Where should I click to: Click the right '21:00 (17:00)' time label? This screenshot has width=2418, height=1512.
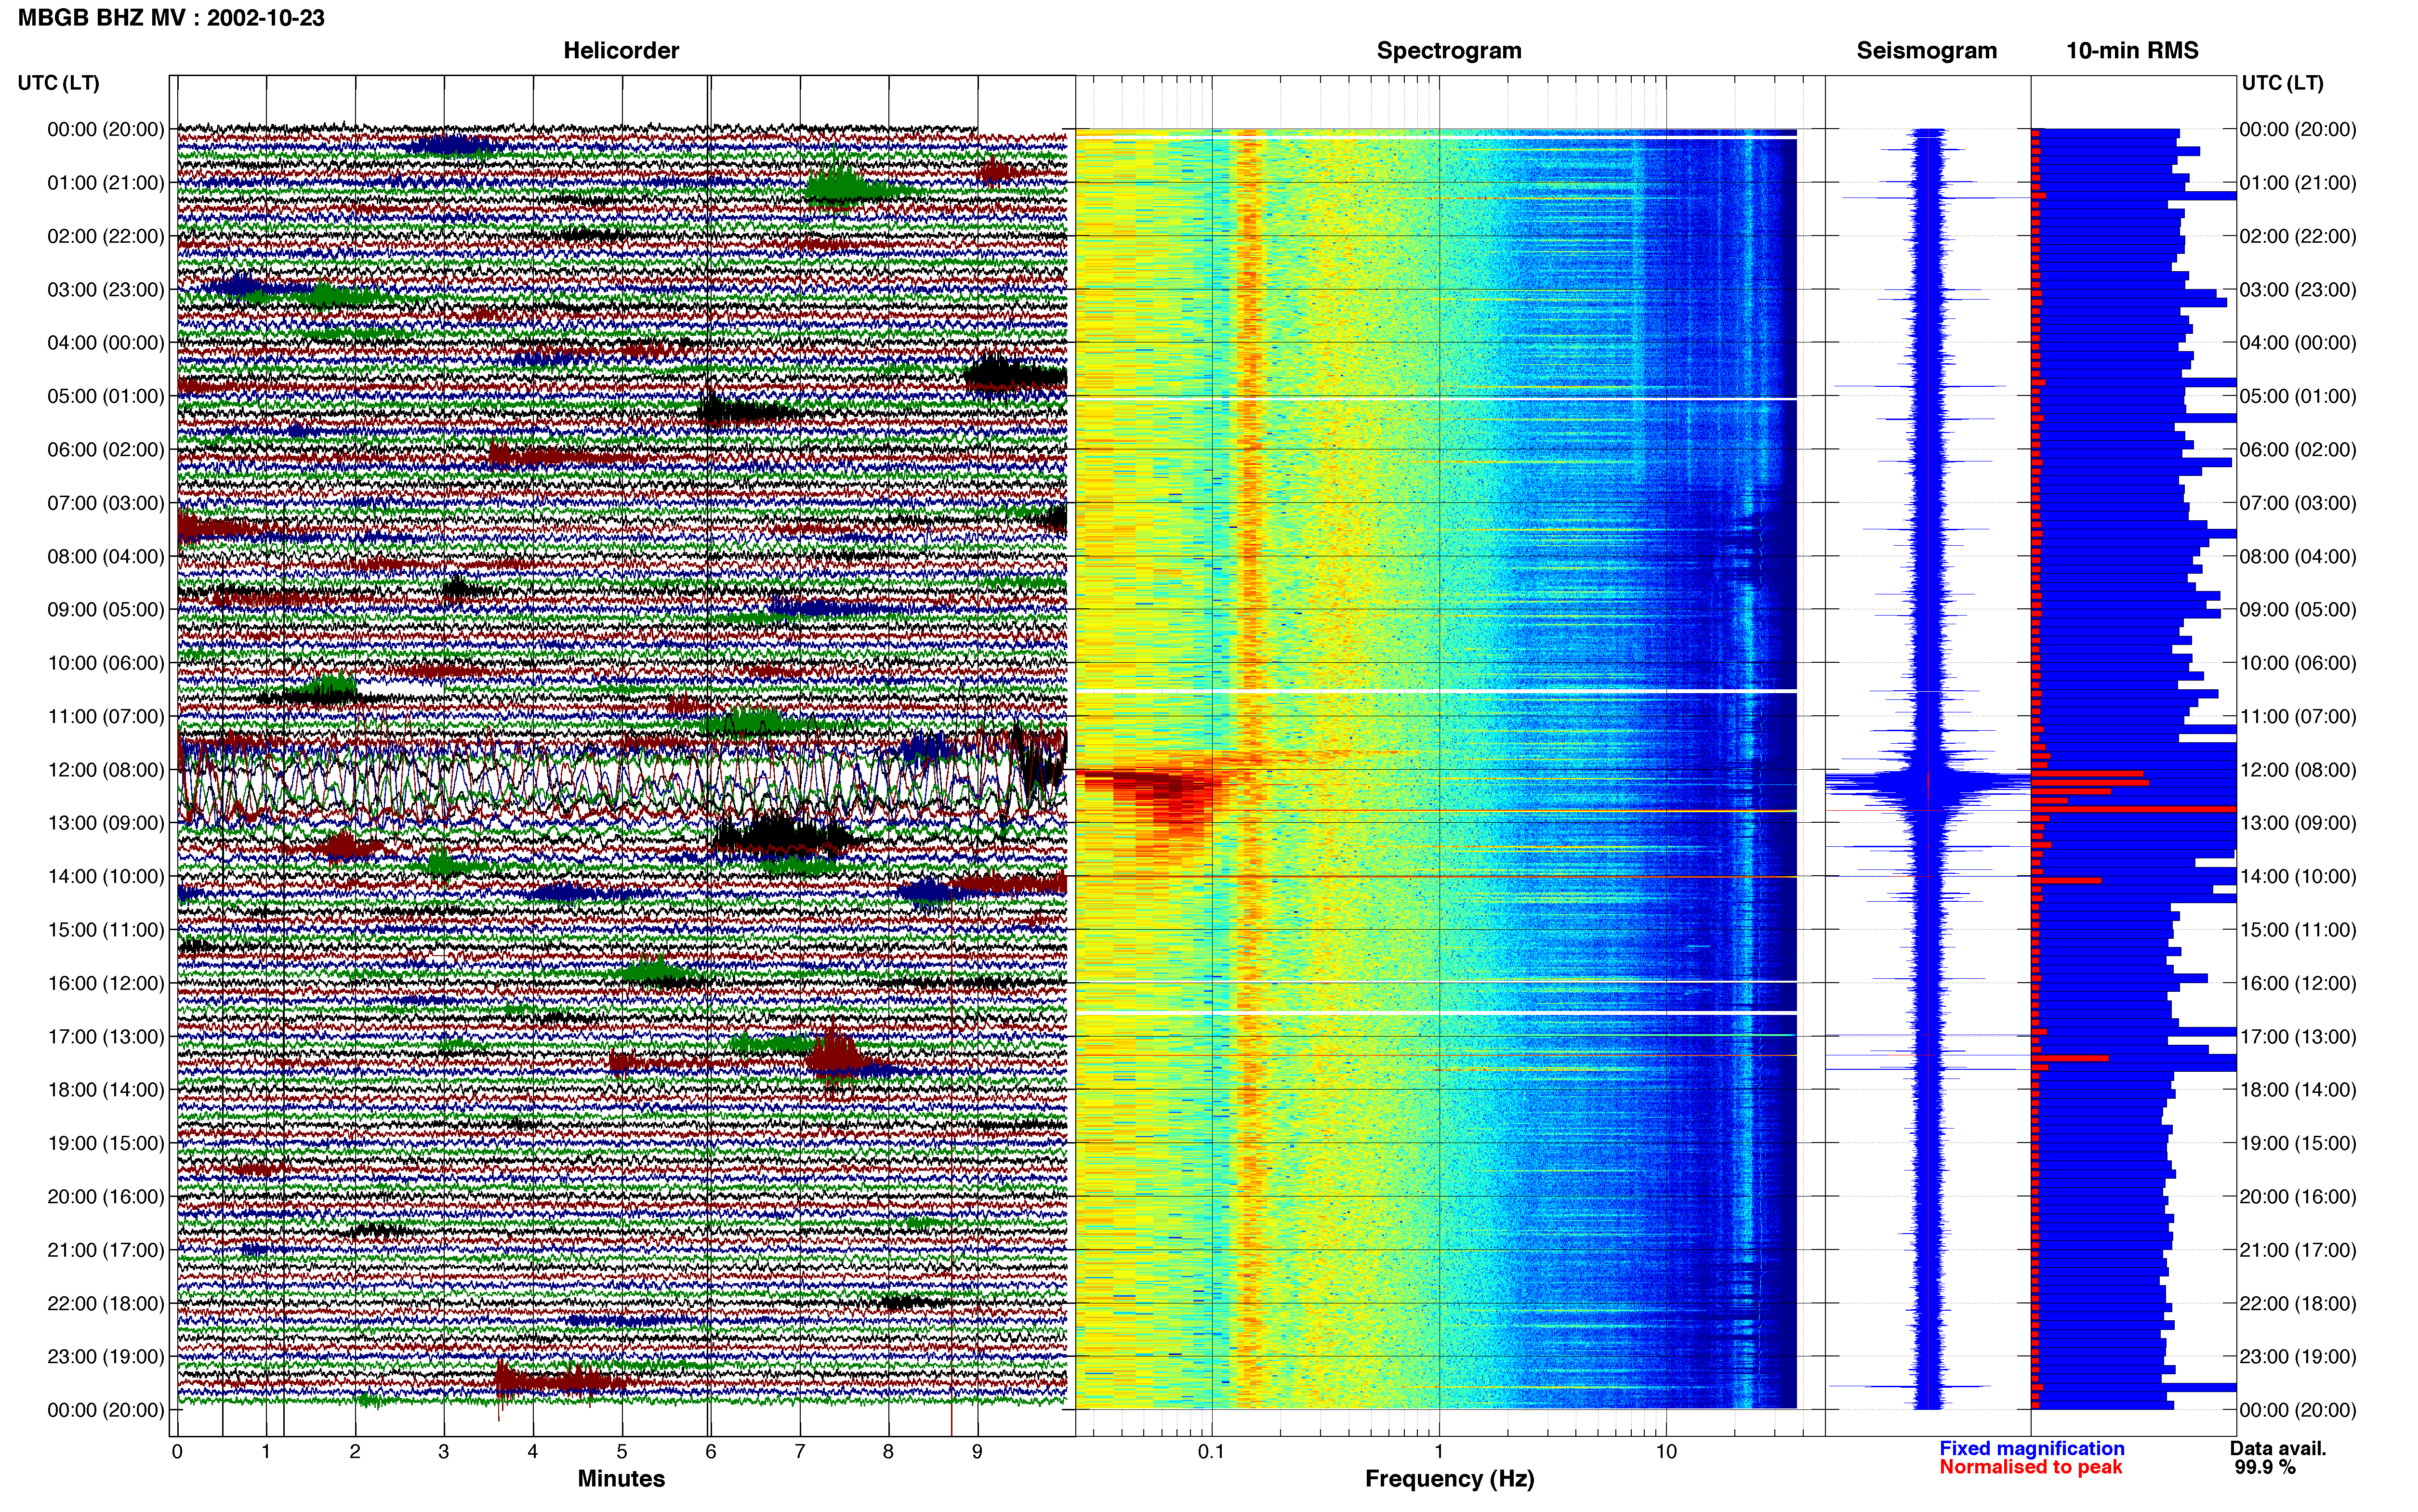[2298, 1250]
